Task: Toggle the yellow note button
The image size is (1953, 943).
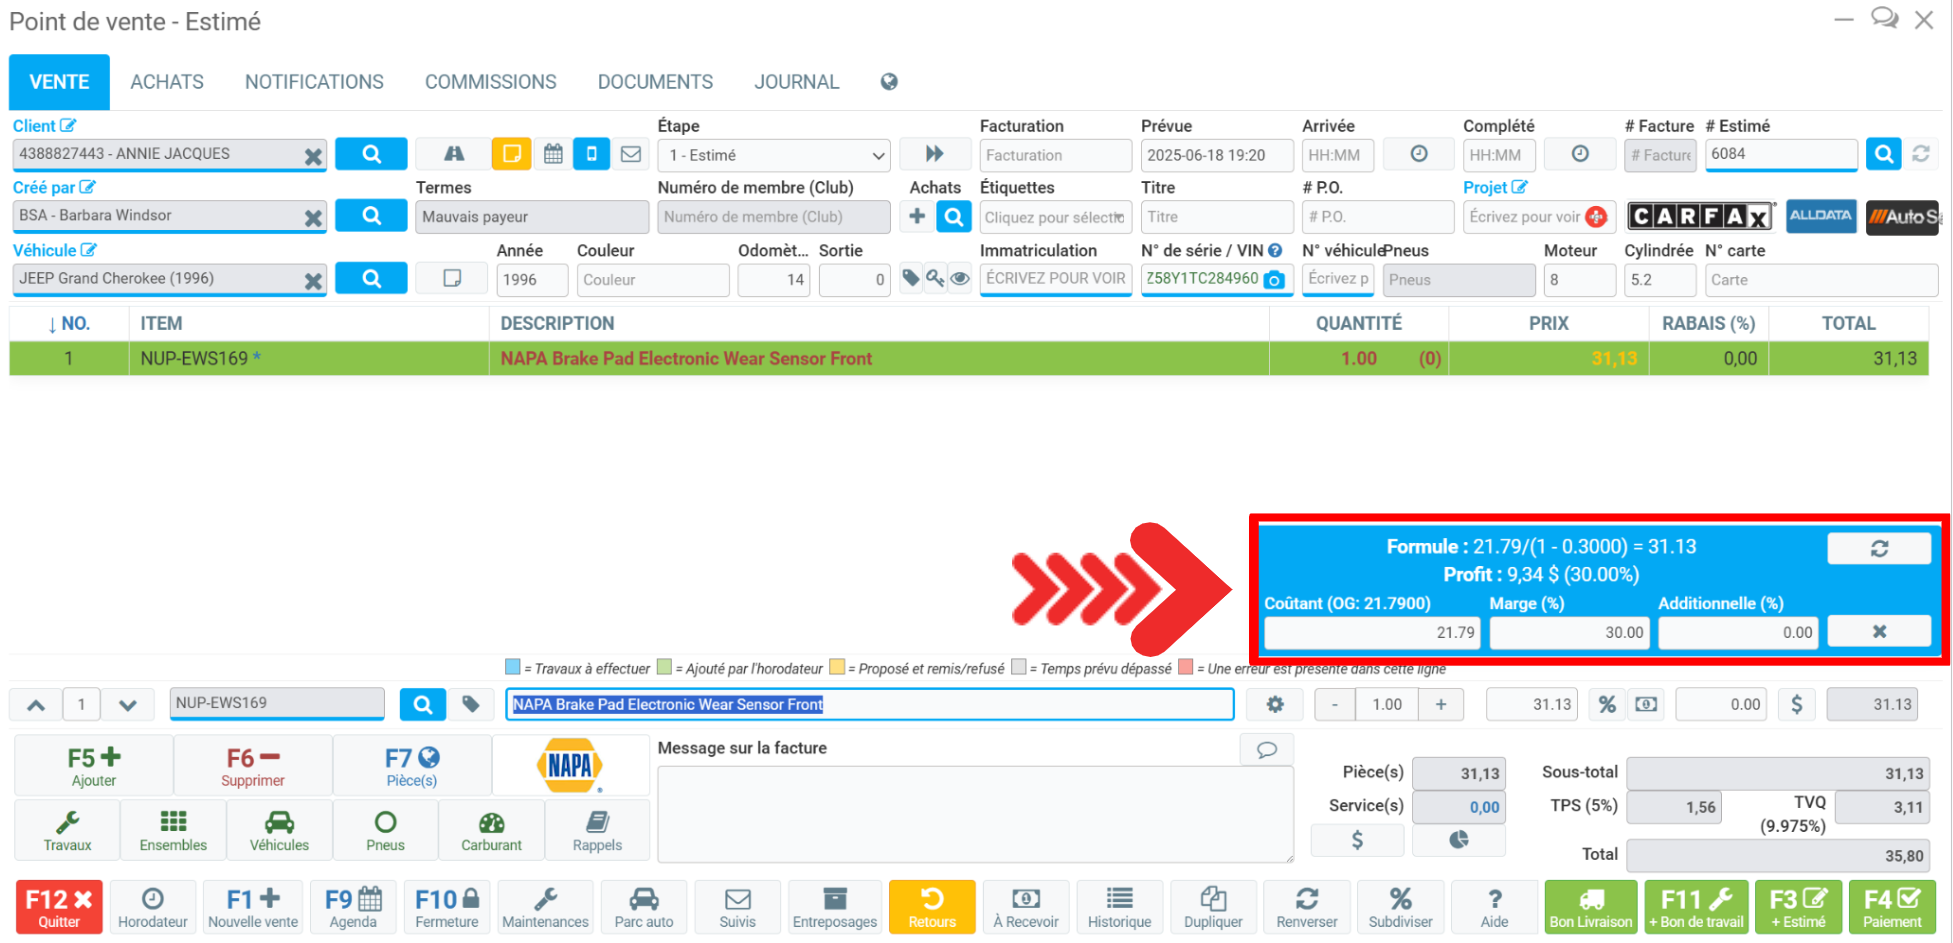Action: coord(511,154)
